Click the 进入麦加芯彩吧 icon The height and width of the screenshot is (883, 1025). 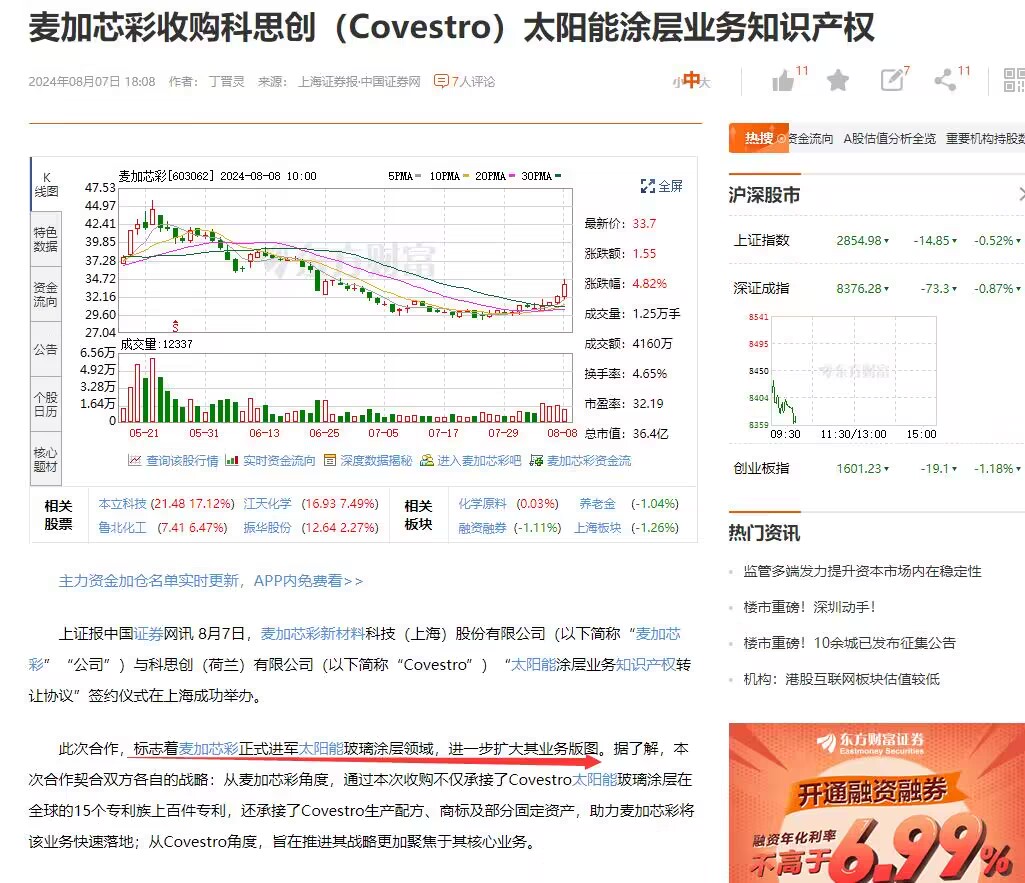(427, 460)
